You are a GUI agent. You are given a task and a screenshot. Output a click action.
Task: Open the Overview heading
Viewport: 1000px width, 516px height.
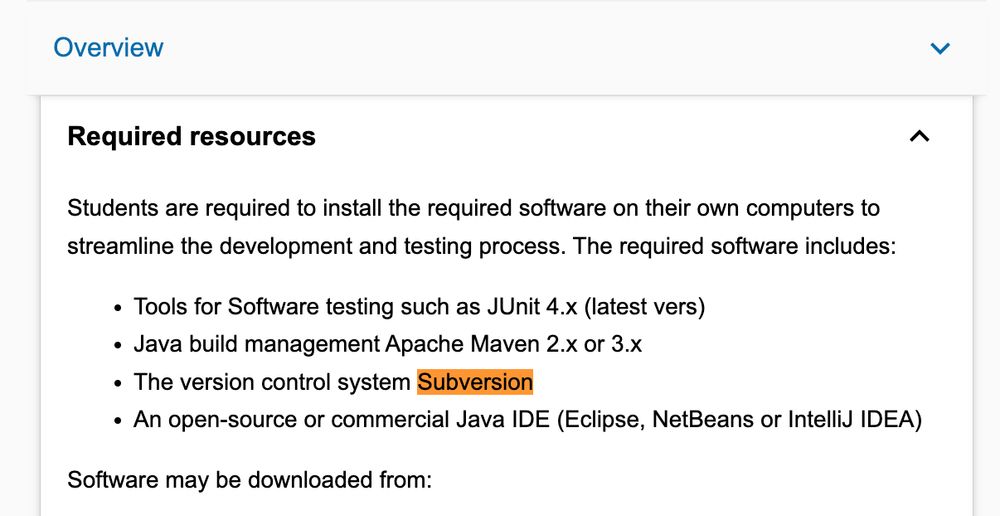pyautogui.click(x=108, y=47)
